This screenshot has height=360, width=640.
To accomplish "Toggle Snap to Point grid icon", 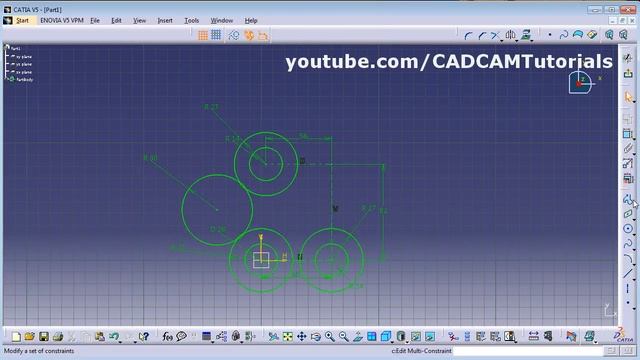I will tap(216, 36).
